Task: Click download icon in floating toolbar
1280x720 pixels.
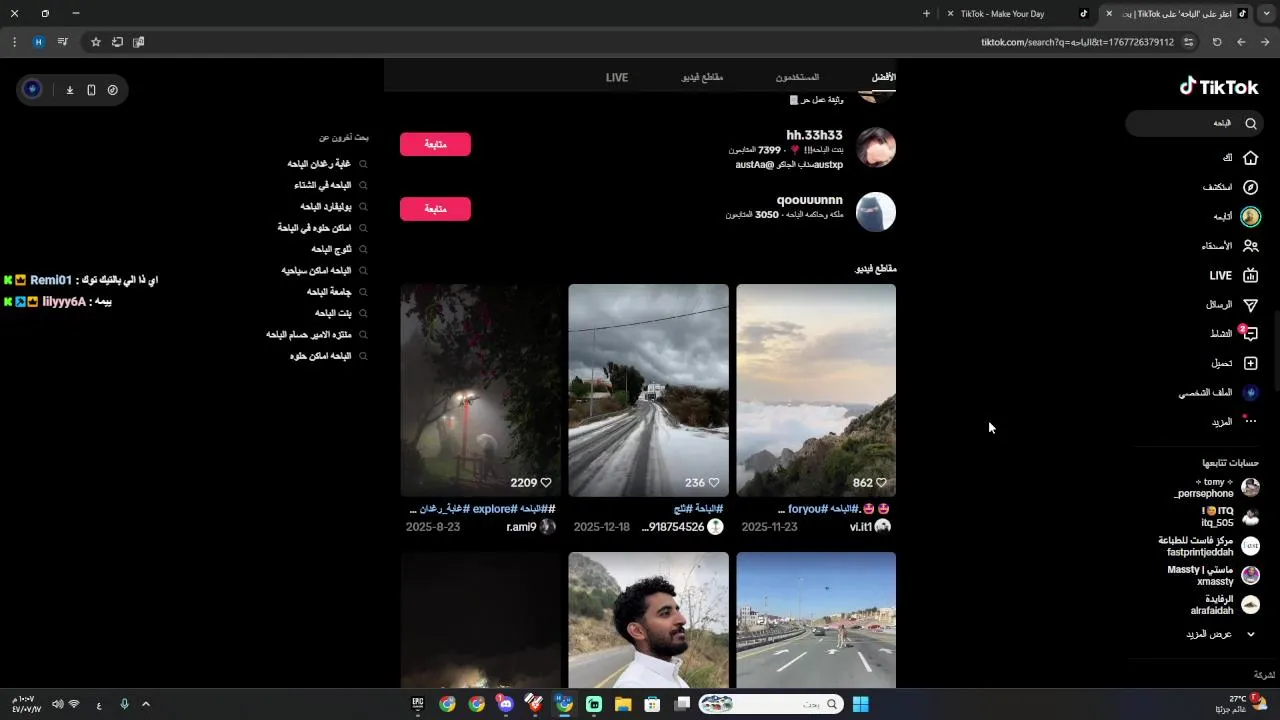Action: point(70,90)
